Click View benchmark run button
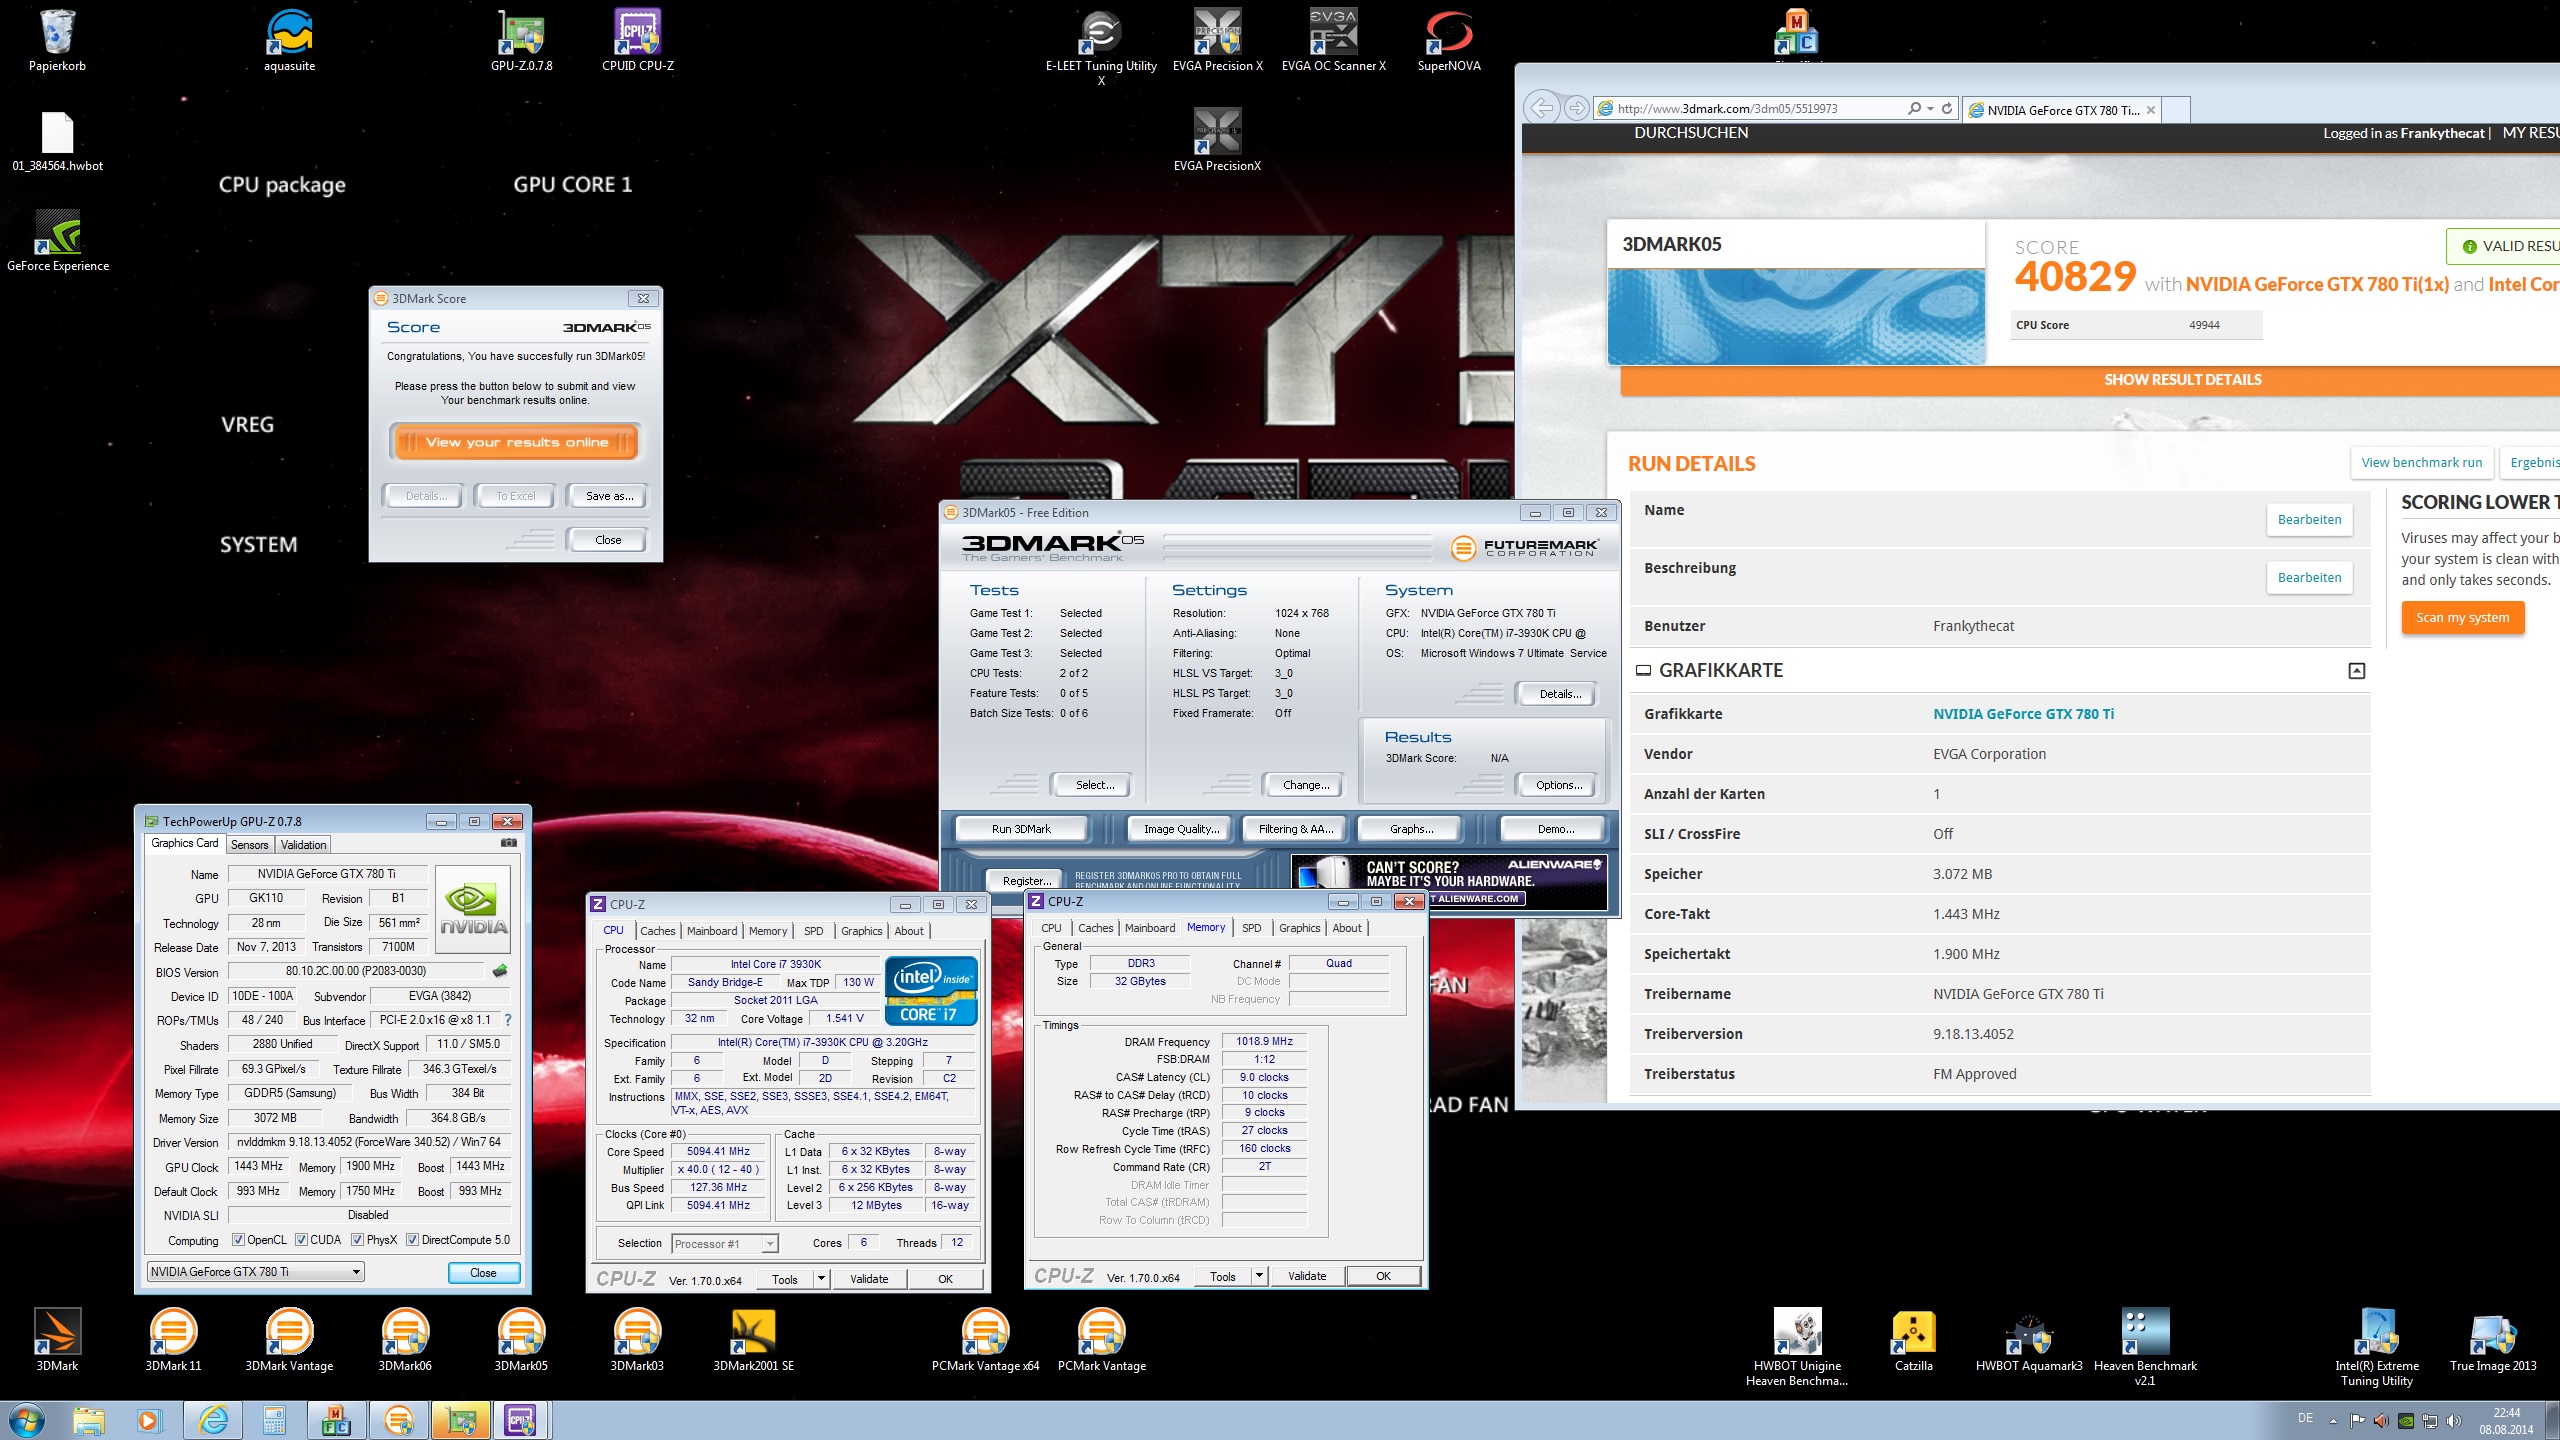This screenshot has width=2560, height=1440. [x=2422, y=463]
